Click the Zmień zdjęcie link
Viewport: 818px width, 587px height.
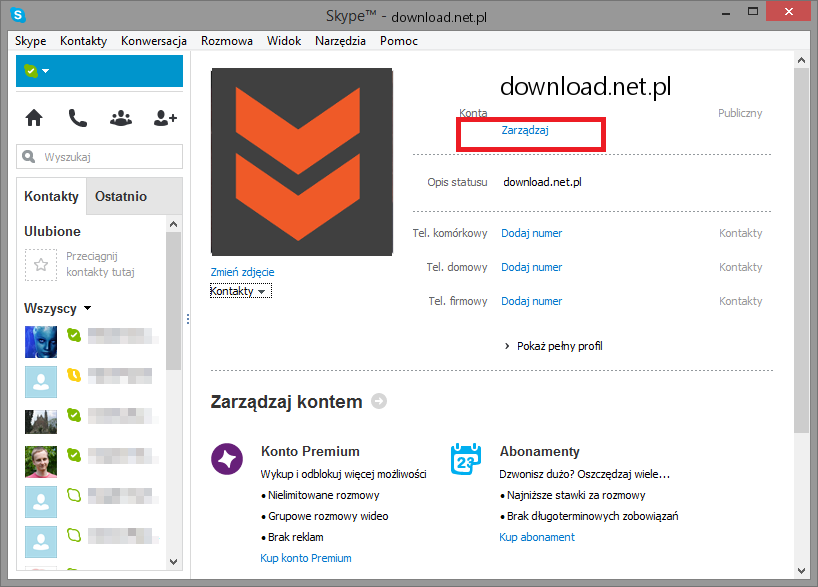point(242,272)
